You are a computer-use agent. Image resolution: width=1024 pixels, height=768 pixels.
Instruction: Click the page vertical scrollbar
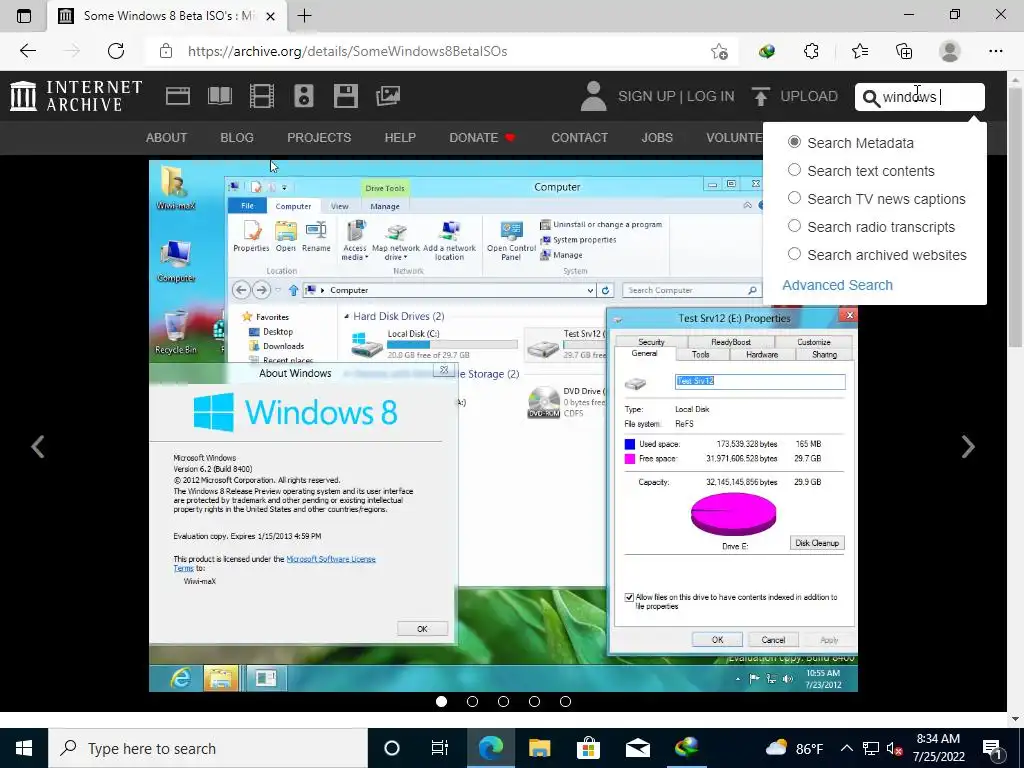click(1015, 216)
